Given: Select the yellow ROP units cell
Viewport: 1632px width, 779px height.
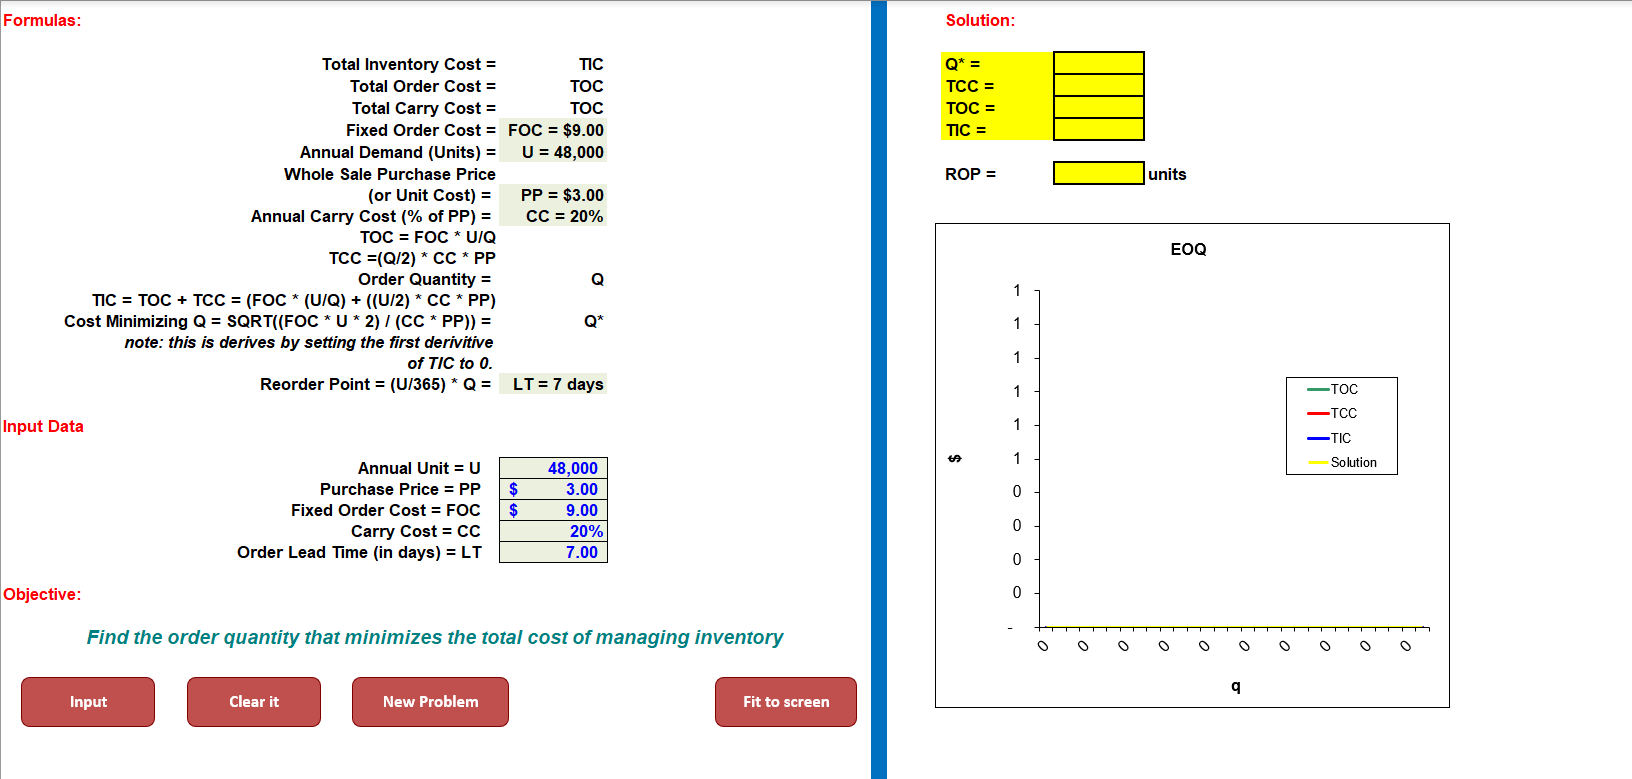Looking at the screenshot, I should [x=1098, y=173].
